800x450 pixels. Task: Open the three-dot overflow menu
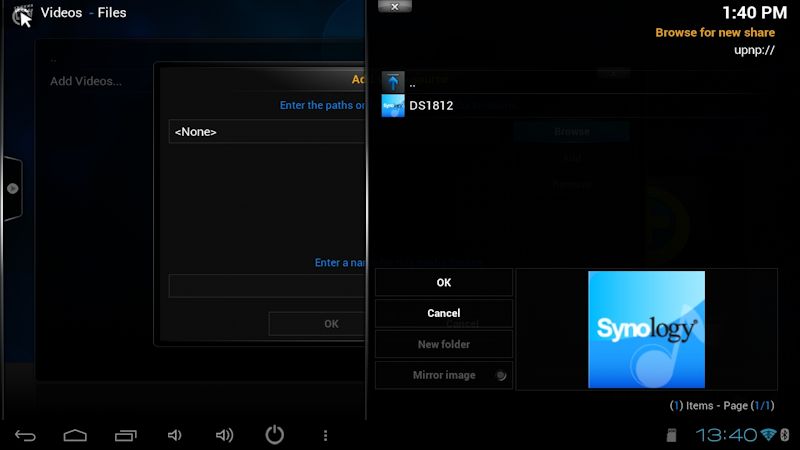point(325,435)
